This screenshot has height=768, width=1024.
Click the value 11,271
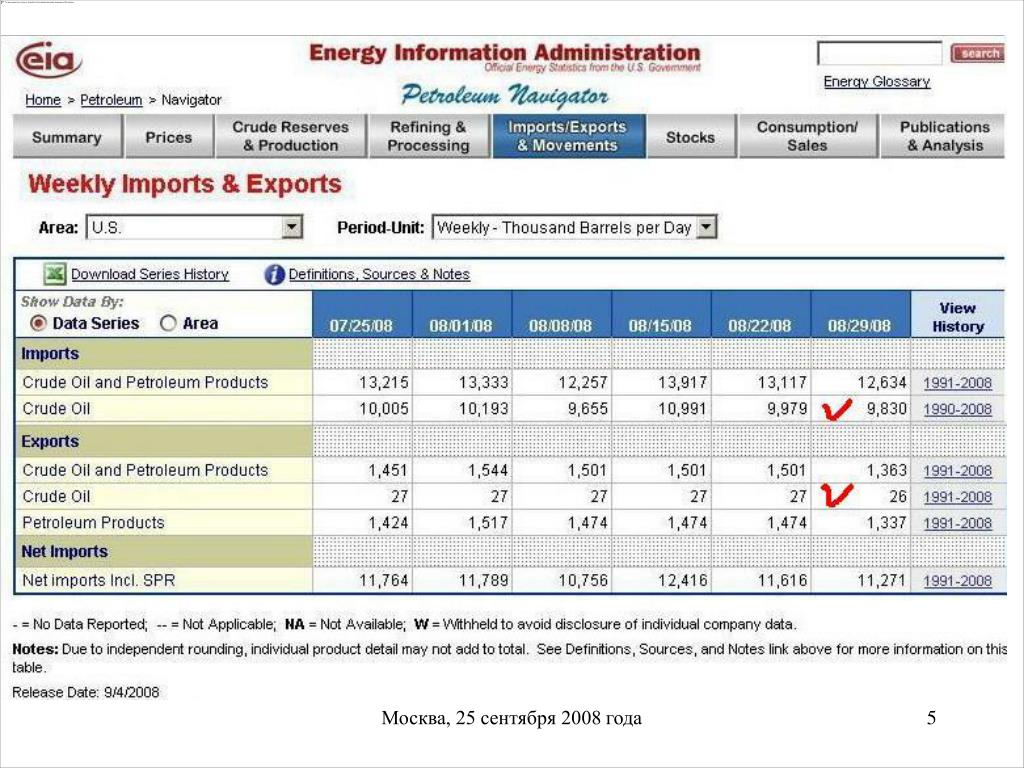click(x=882, y=580)
